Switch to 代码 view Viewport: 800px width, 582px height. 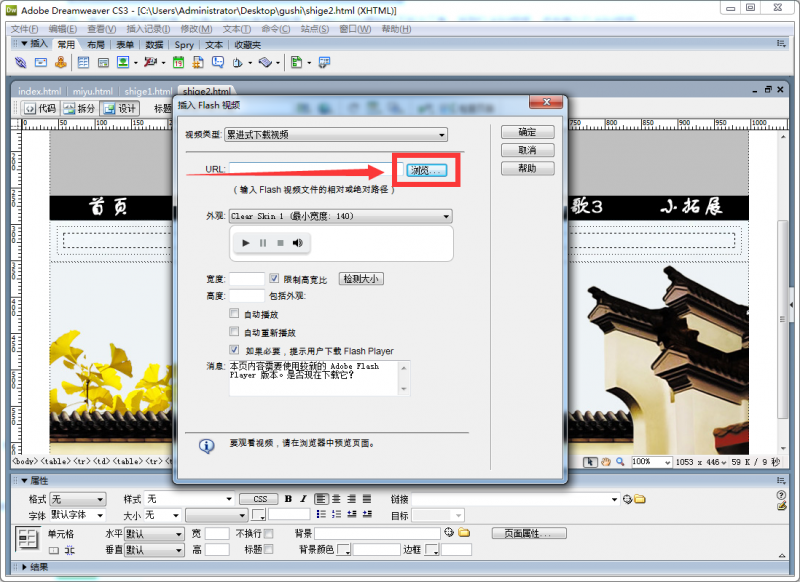click(x=40, y=109)
